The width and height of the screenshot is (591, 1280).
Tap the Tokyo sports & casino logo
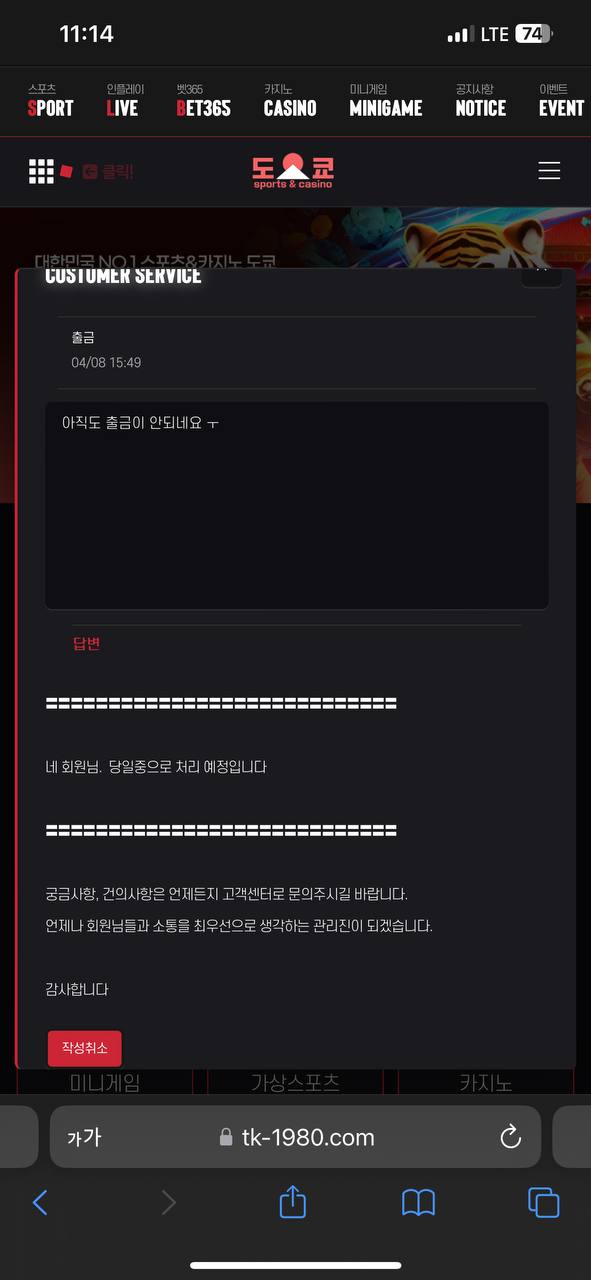point(292,170)
